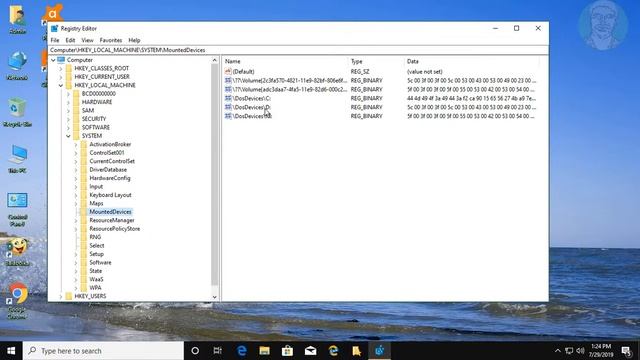Collapse the SYSTEM key arrow

[x=68, y=136]
